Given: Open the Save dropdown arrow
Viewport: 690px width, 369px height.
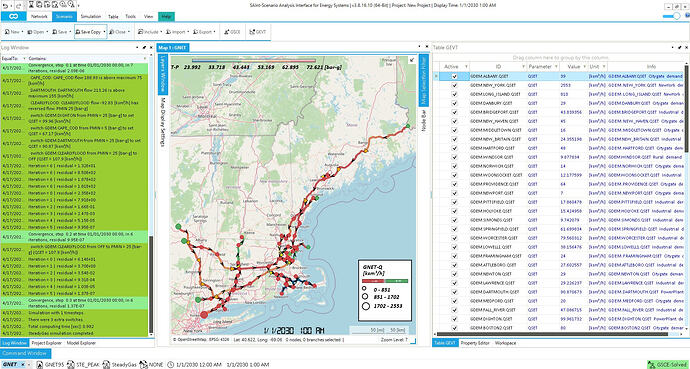Looking at the screenshot, I should coord(70,32).
